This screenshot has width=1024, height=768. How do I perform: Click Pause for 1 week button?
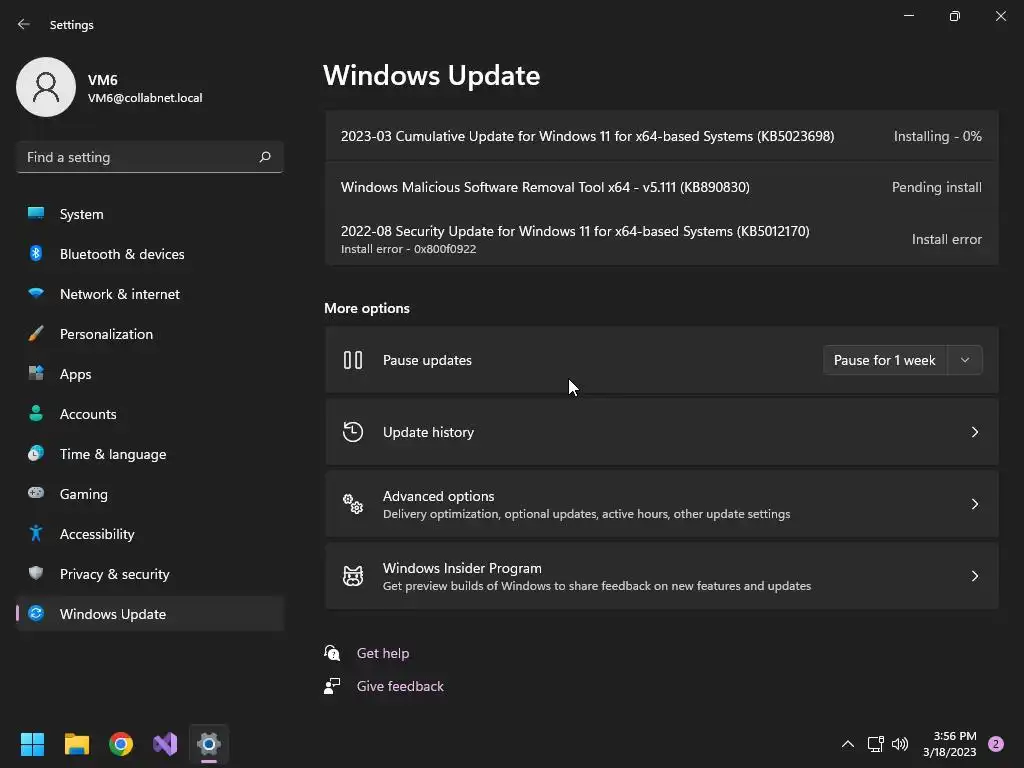click(x=885, y=360)
